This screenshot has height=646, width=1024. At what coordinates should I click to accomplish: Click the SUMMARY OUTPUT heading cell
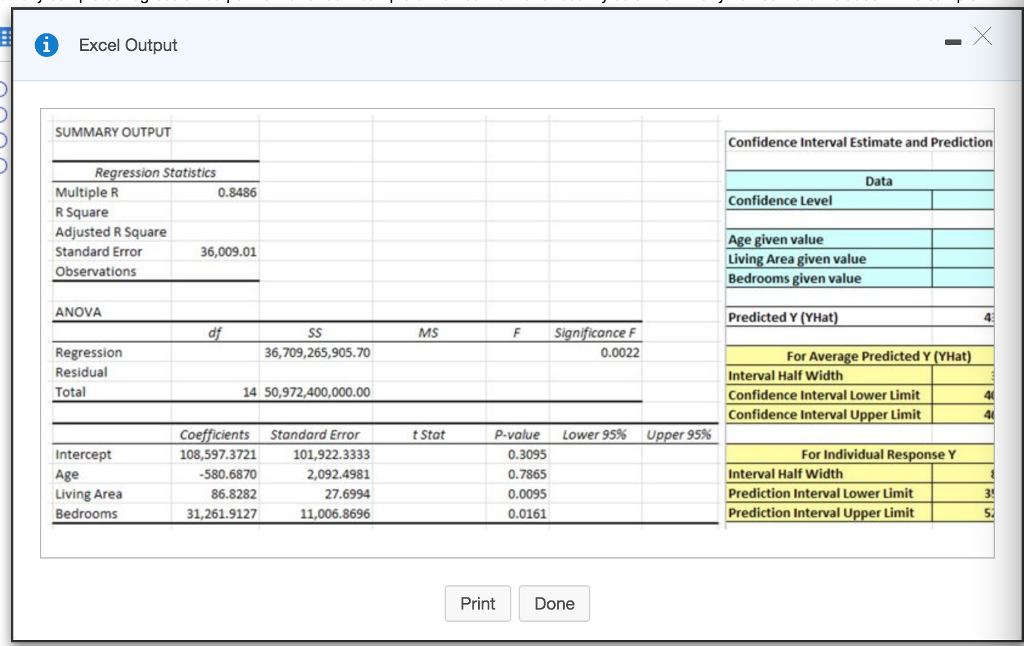113,132
